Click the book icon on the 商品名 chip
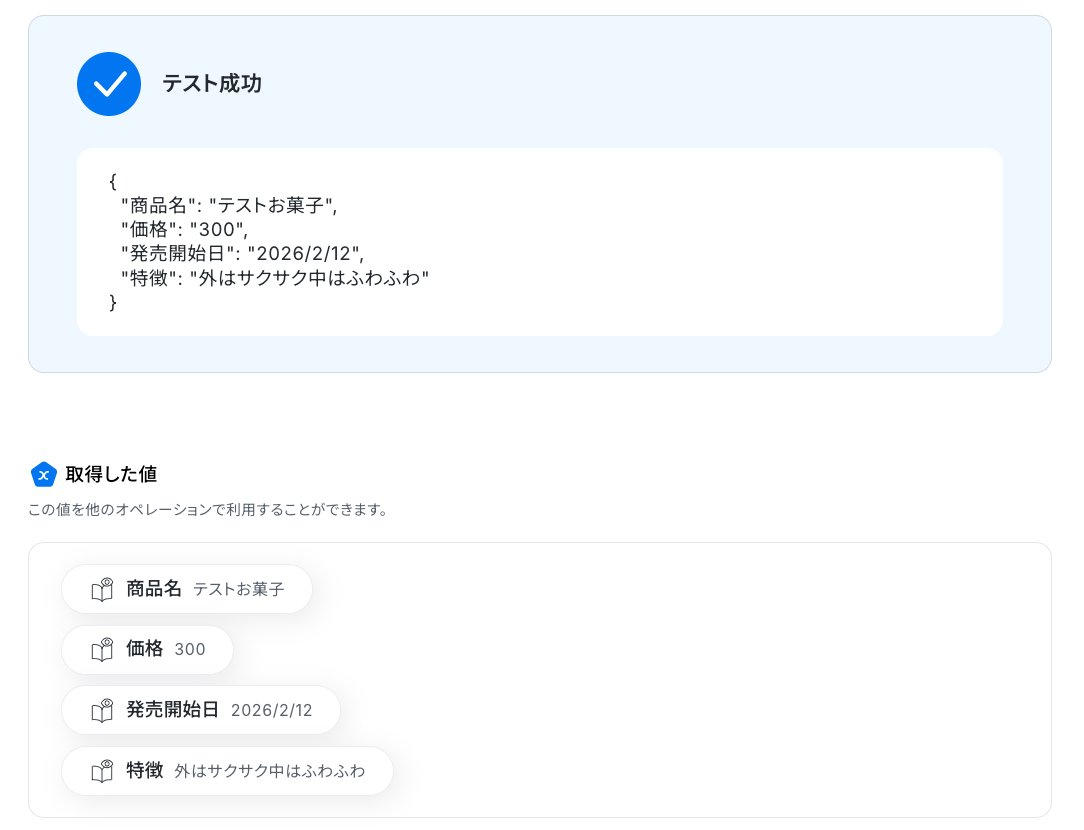This screenshot has width=1084, height=830. pos(102,590)
